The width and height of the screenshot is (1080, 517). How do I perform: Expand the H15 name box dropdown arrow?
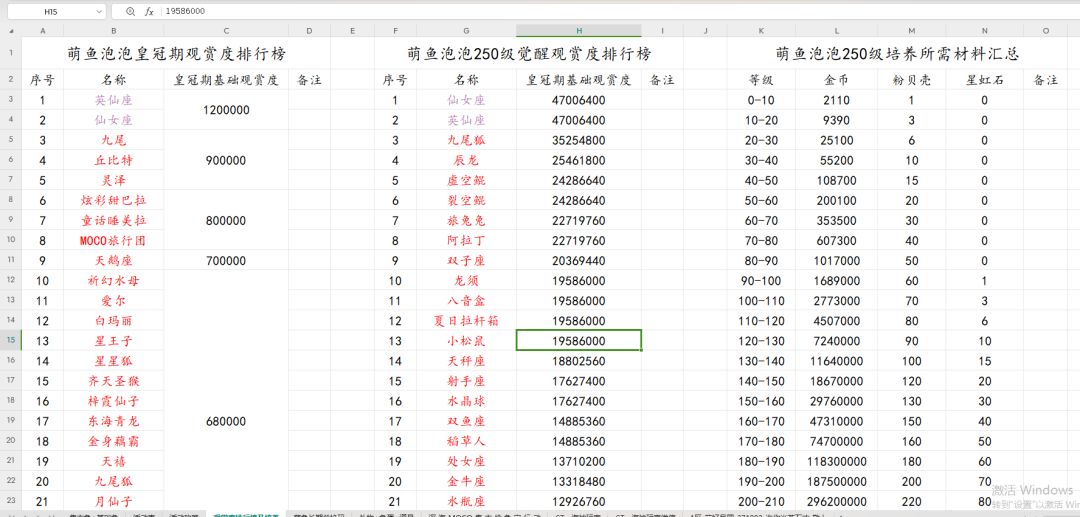point(98,12)
